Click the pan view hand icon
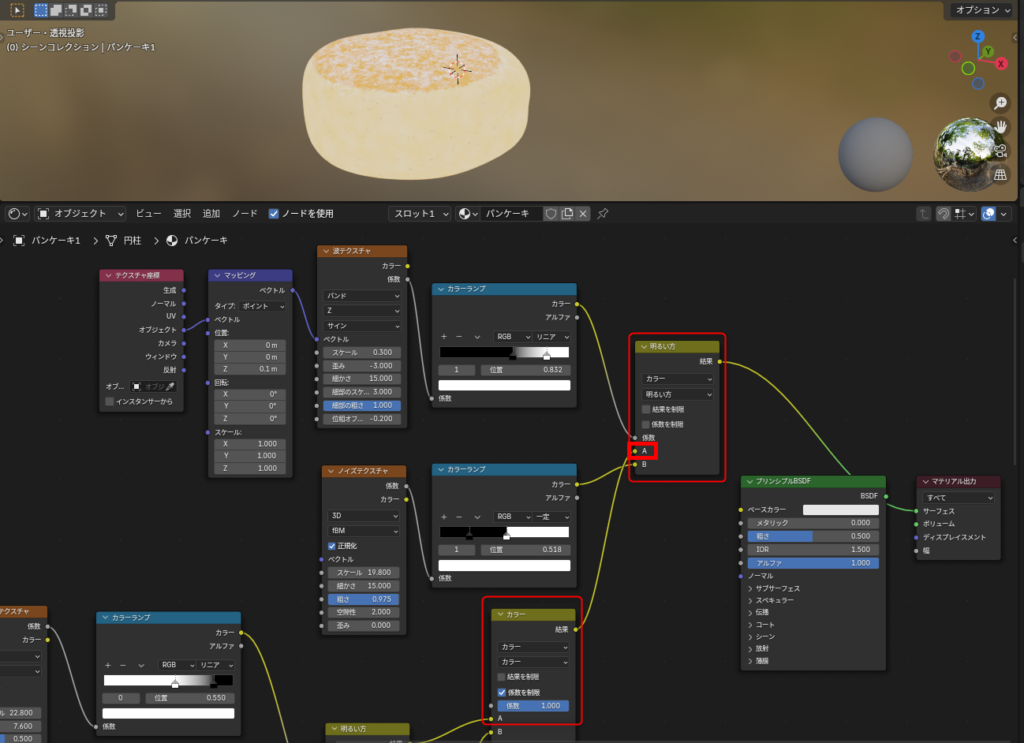This screenshot has width=1024, height=743. tap(1000, 127)
